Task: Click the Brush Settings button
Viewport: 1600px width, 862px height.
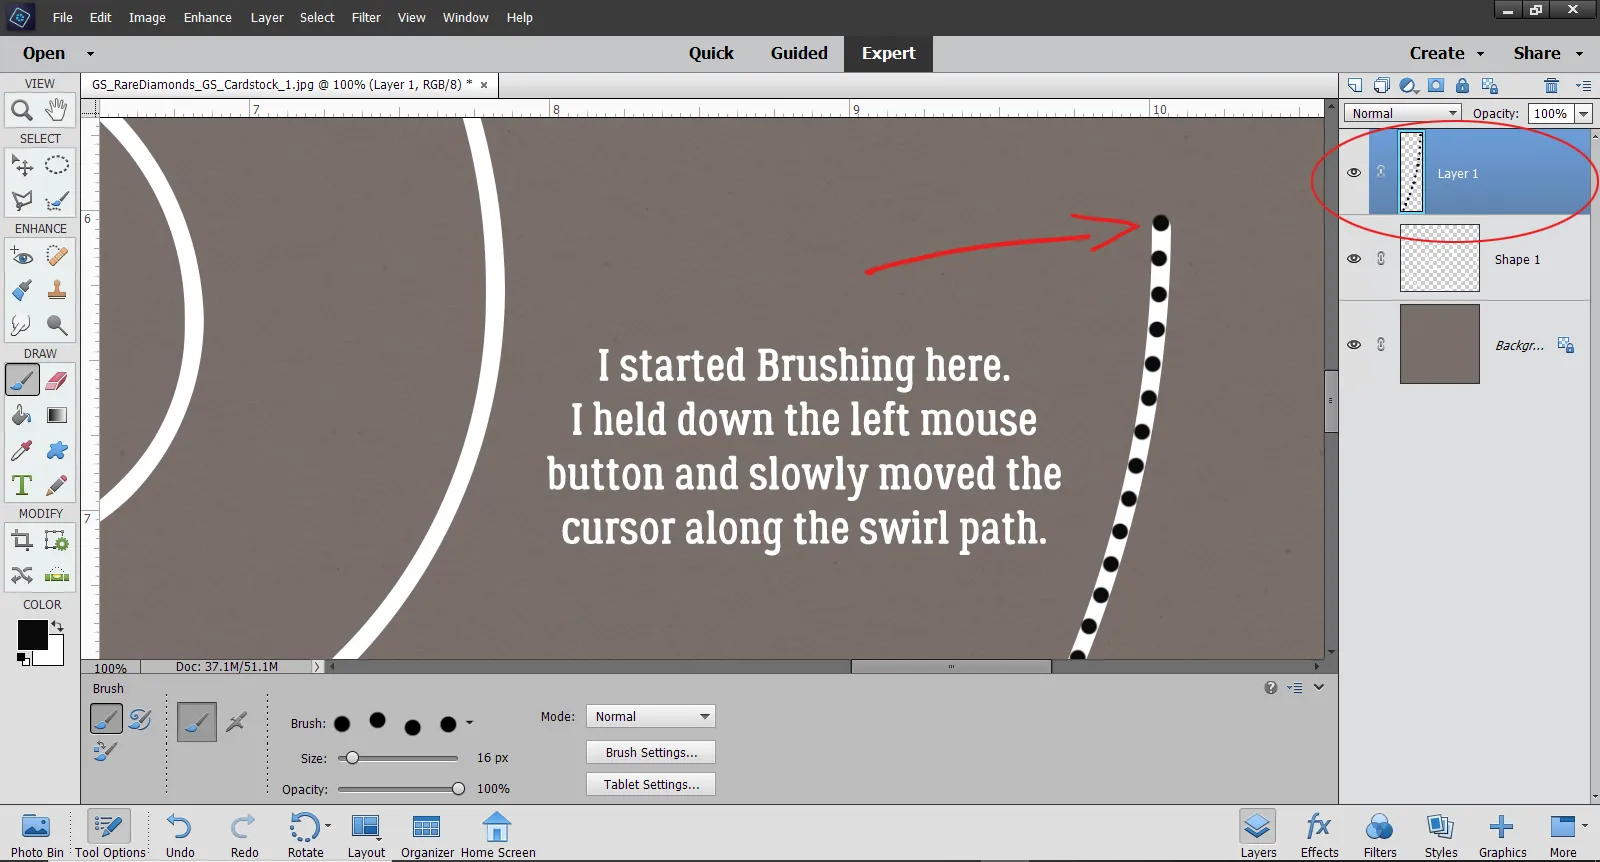Action: click(x=651, y=753)
